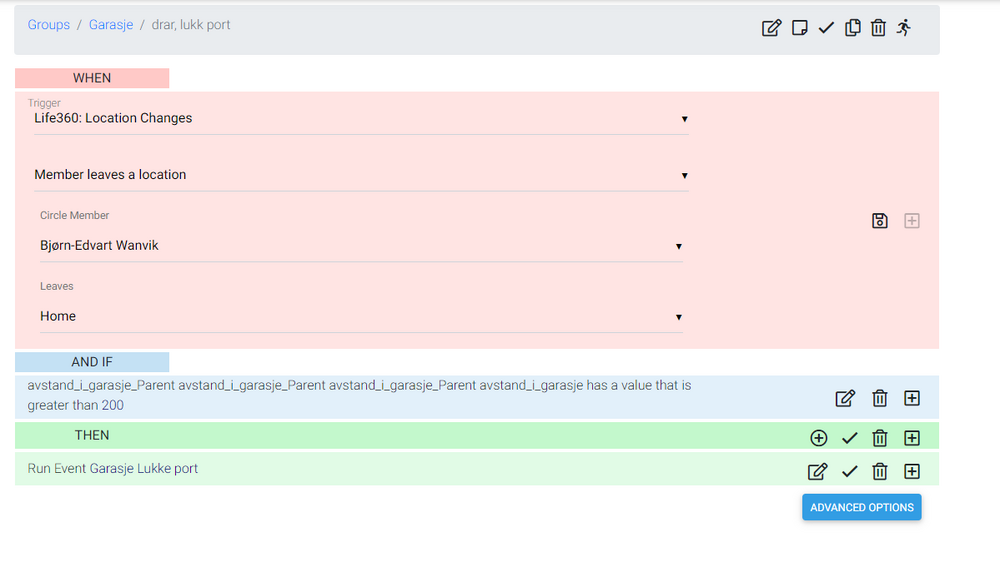Click the note icon in the header toolbar
The image size is (1000, 567).
click(x=799, y=28)
